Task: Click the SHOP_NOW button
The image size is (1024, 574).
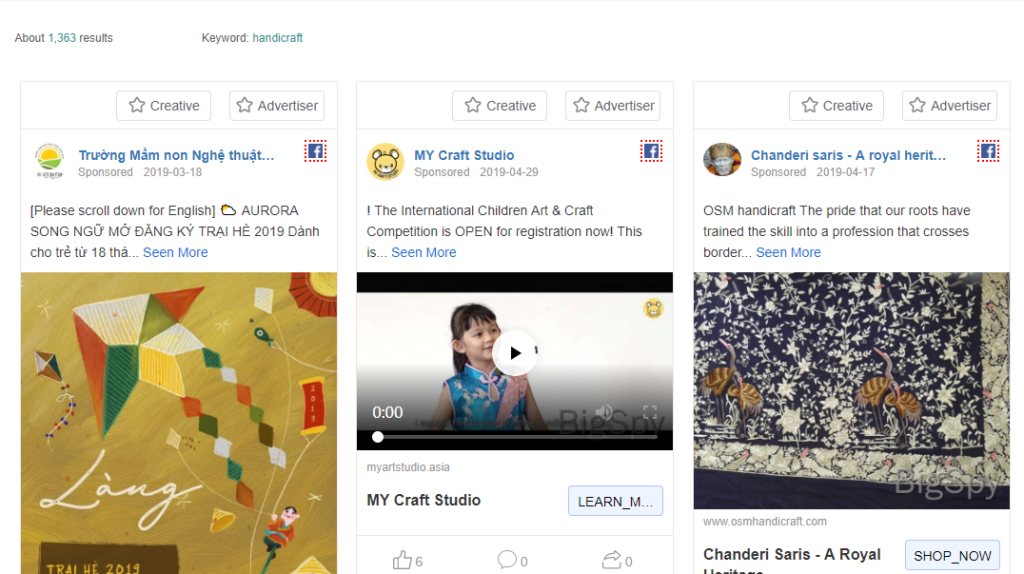Action: 952,556
